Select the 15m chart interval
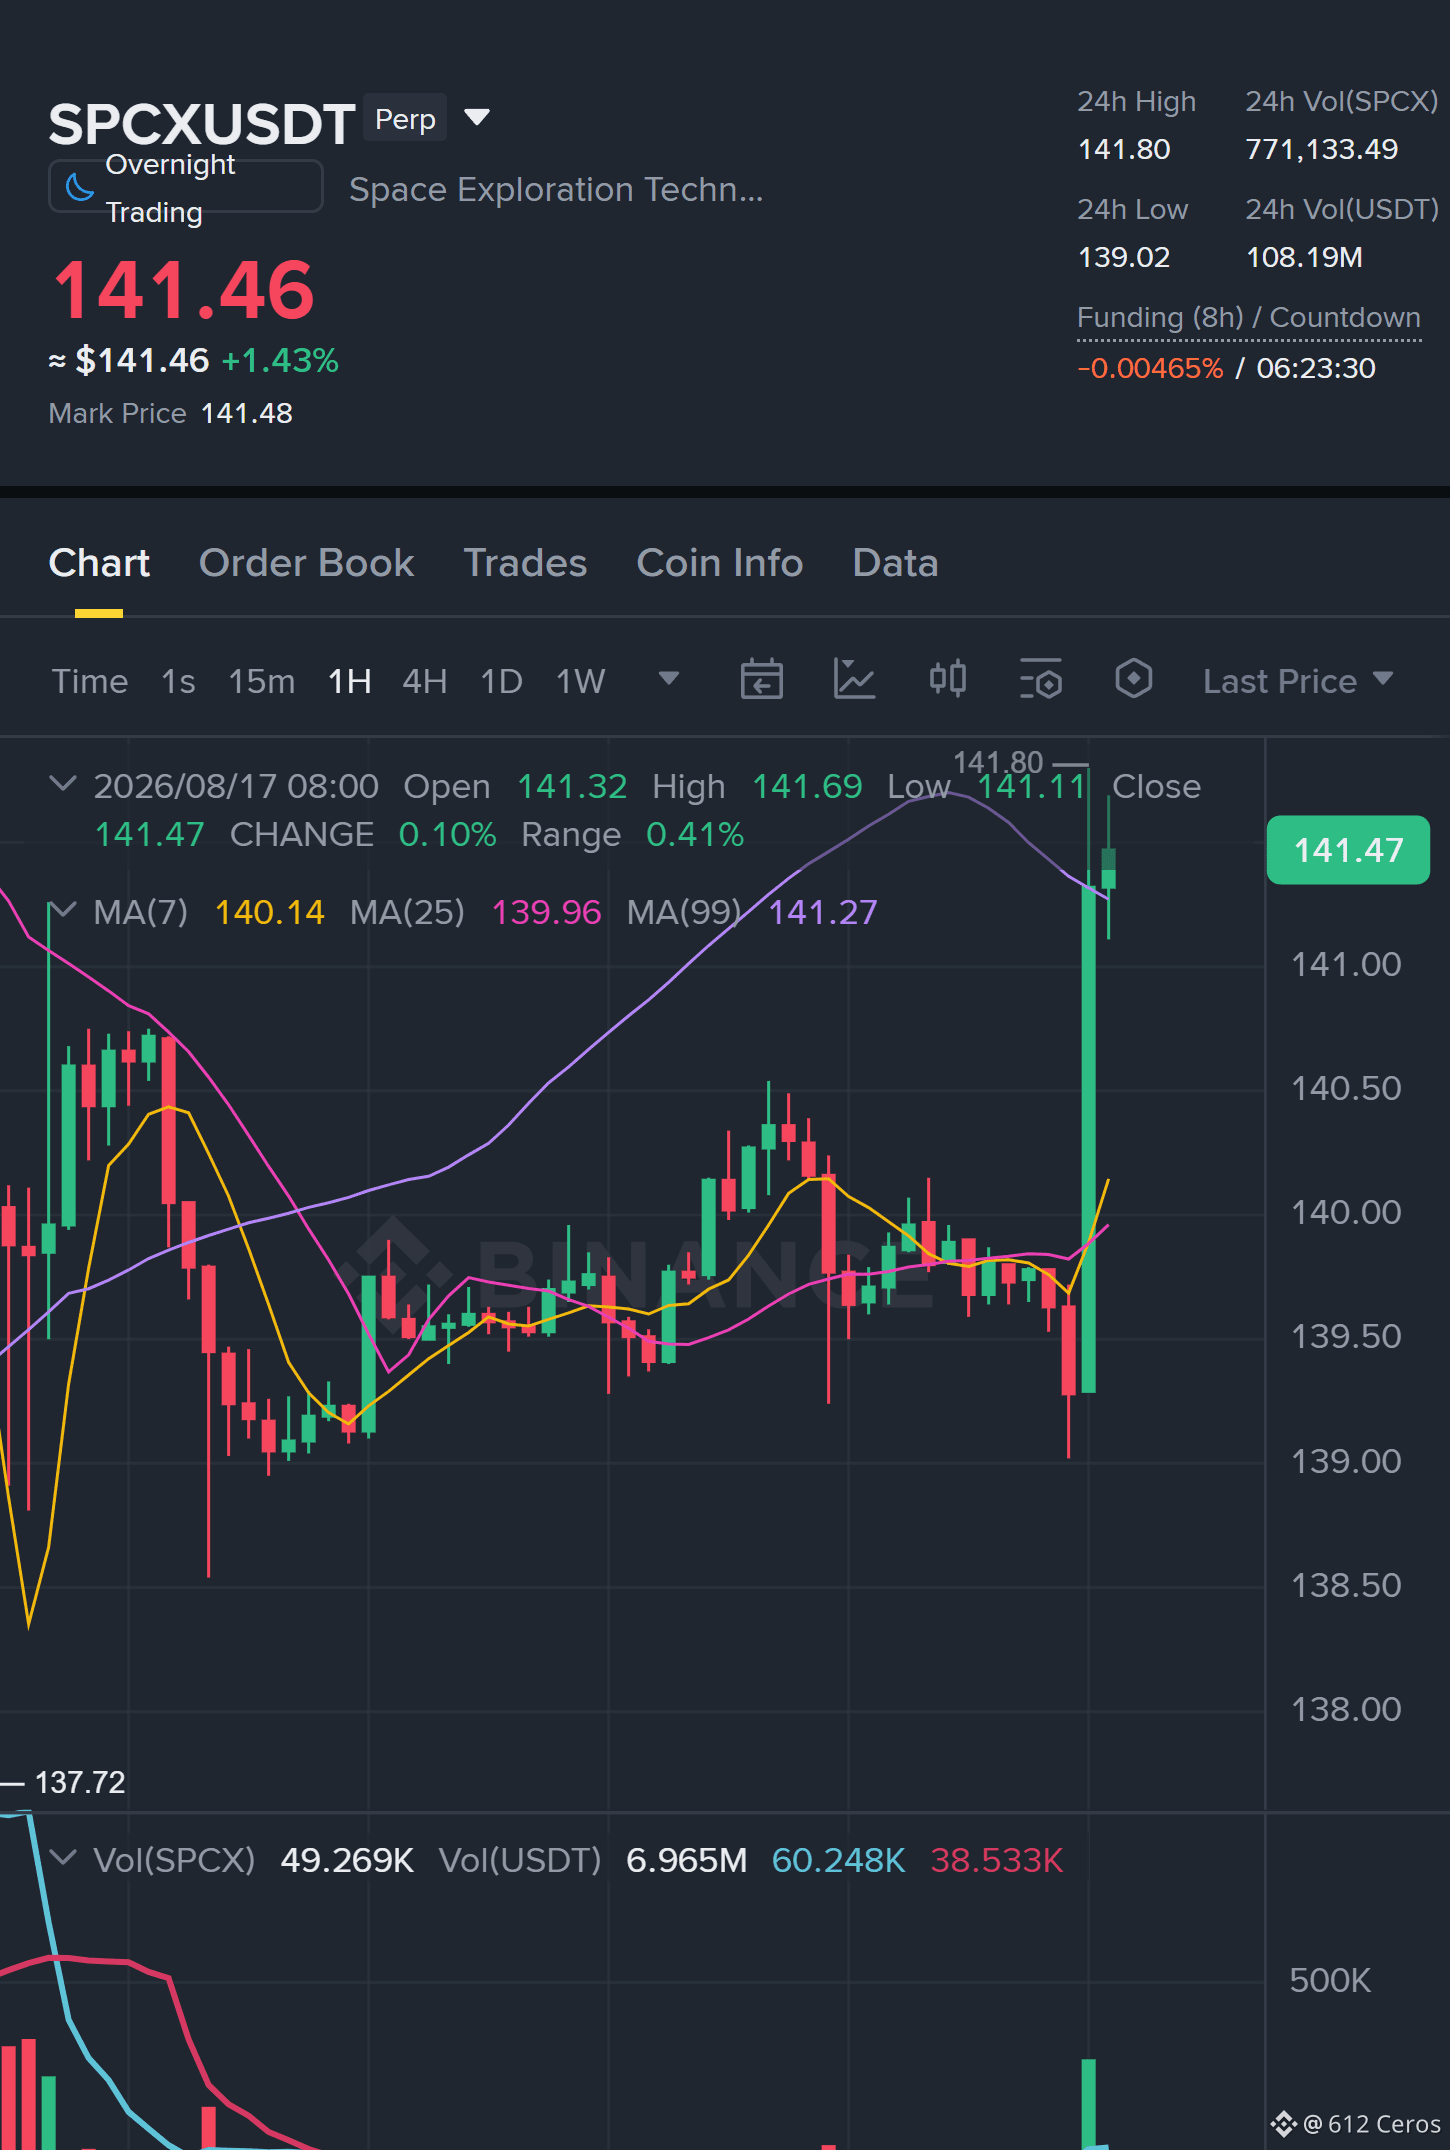 (262, 681)
